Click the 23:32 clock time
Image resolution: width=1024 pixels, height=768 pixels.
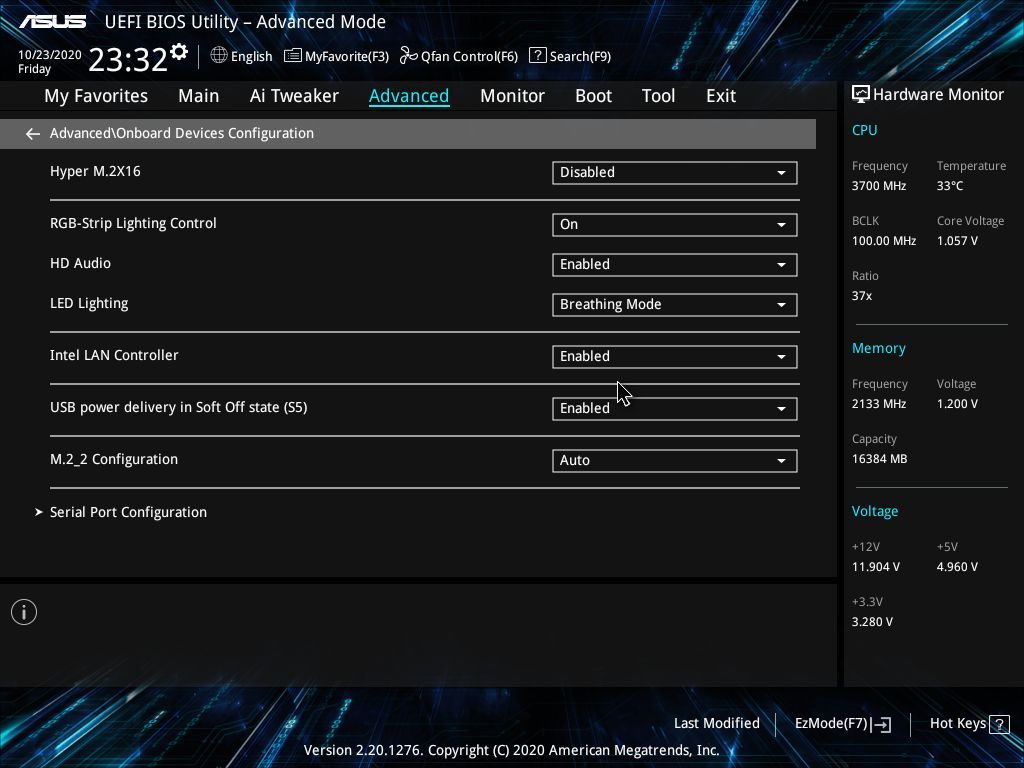click(128, 59)
